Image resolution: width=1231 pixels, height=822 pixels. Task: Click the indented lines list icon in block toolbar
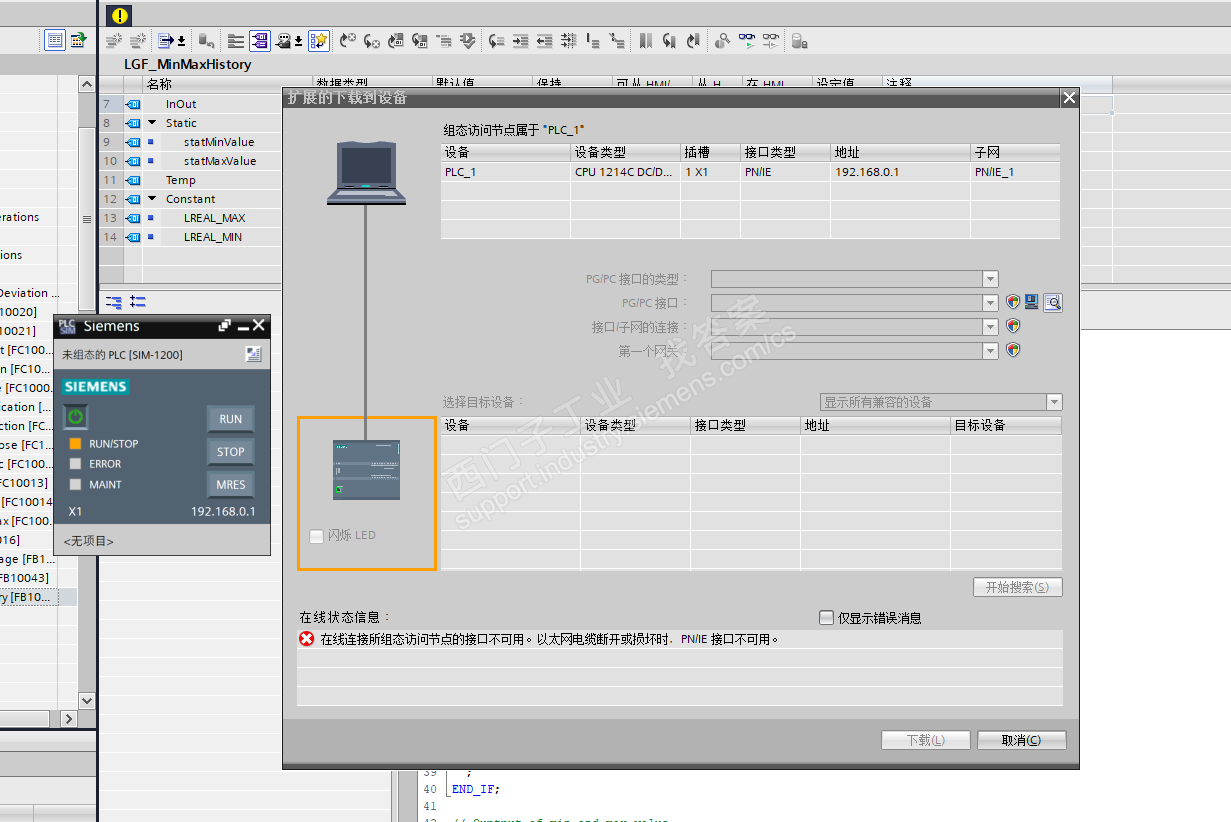pos(236,41)
